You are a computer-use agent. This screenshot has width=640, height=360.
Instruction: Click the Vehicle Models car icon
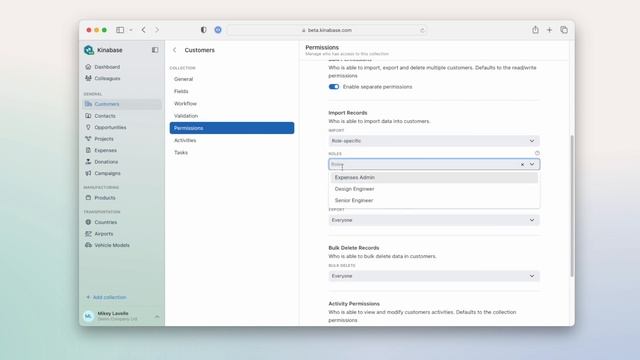(88, 245)
